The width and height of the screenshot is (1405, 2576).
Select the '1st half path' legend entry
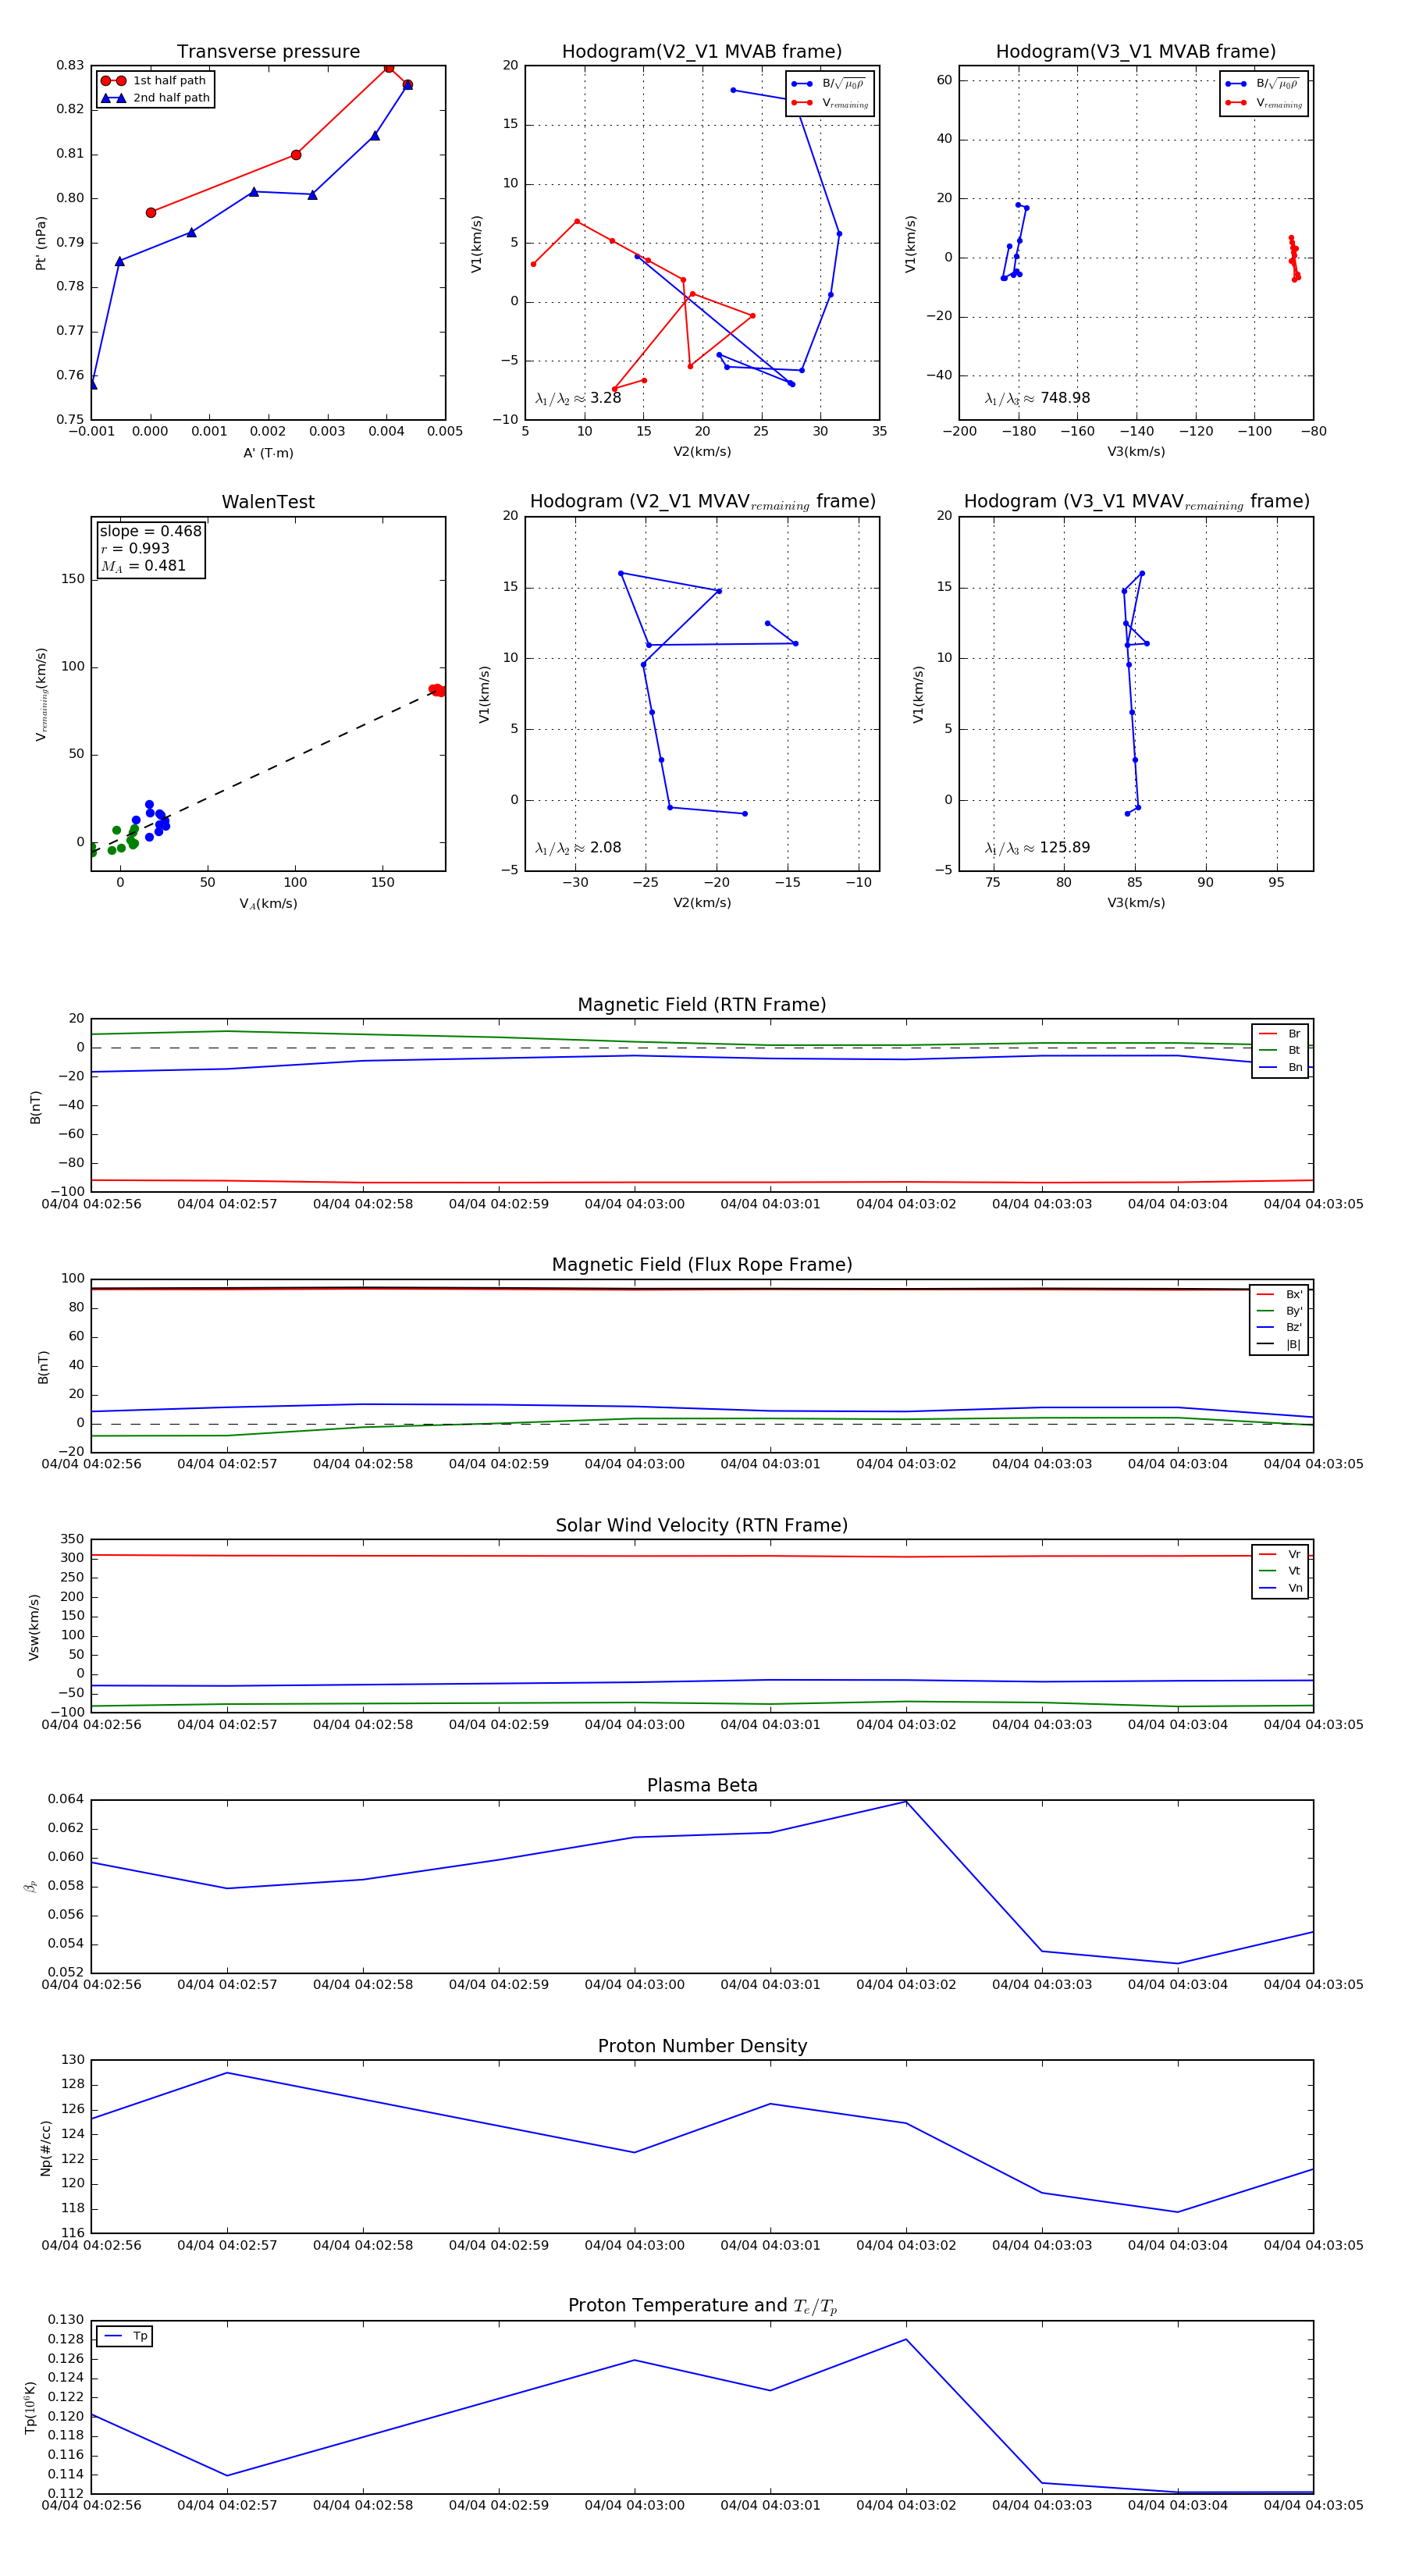154,81
